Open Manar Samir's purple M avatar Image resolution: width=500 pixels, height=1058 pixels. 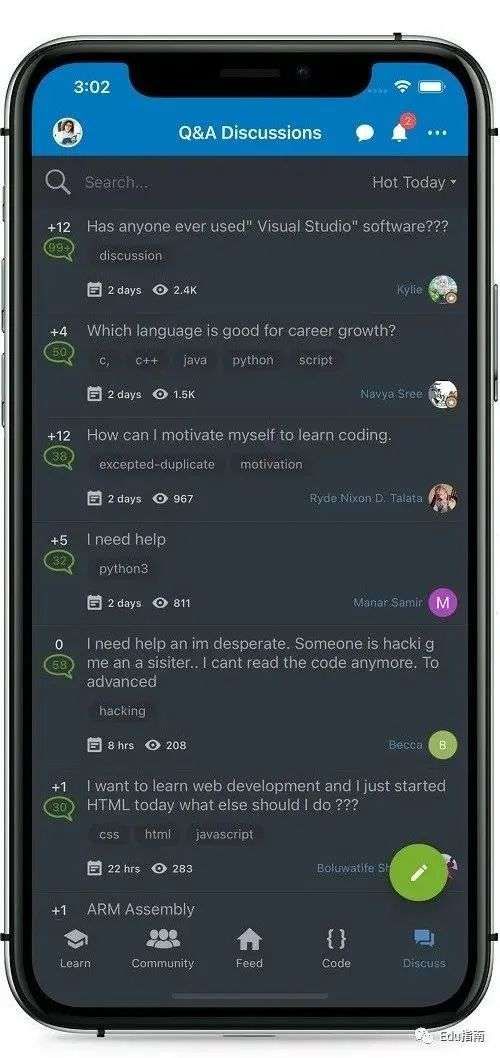443,603
